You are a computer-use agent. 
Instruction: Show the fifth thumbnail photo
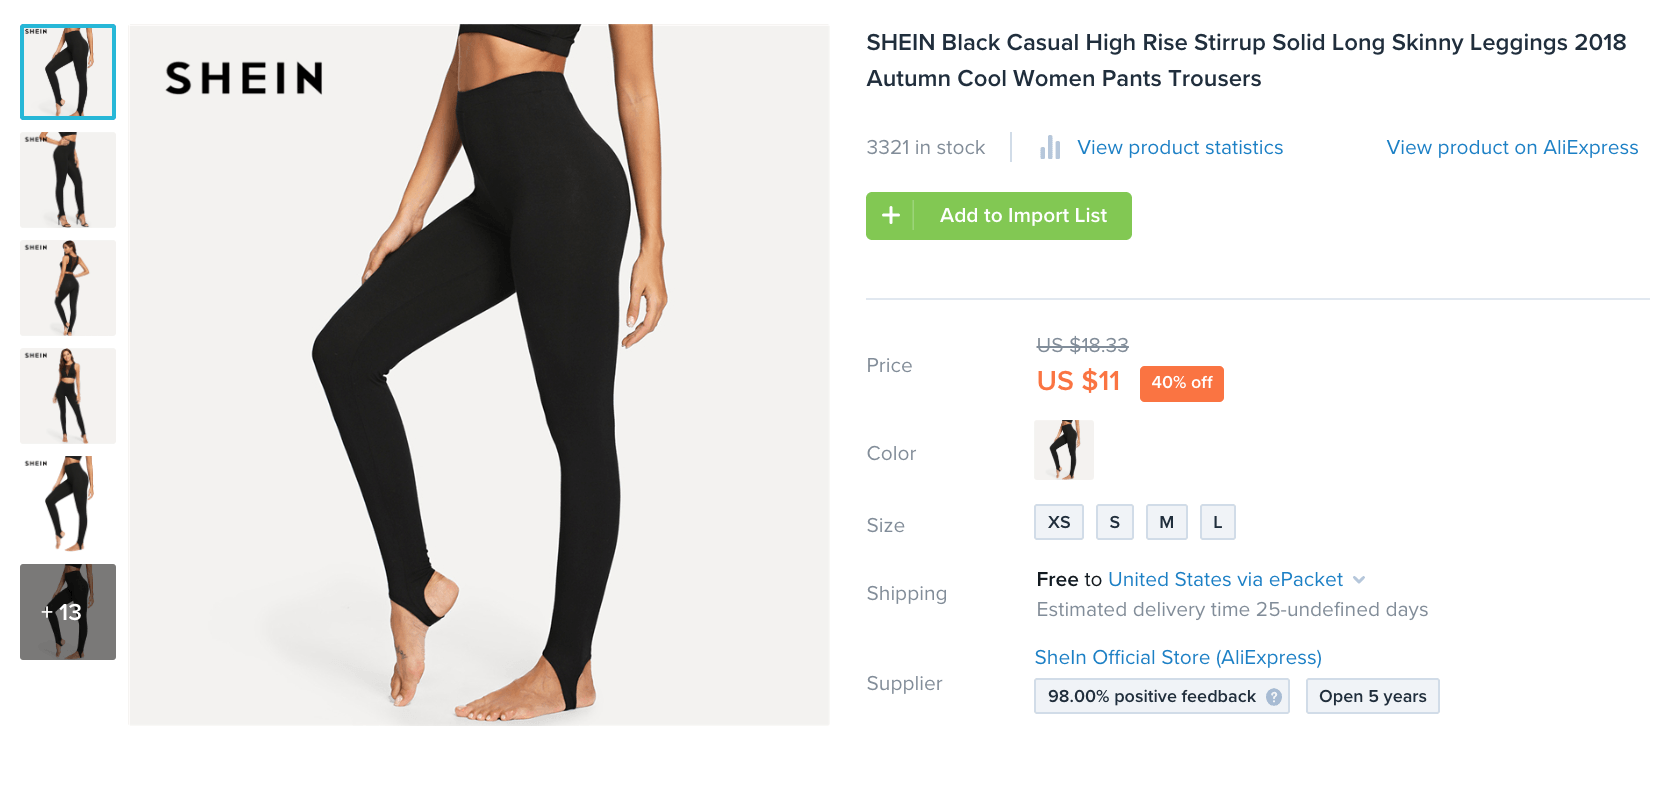point(68,504)
